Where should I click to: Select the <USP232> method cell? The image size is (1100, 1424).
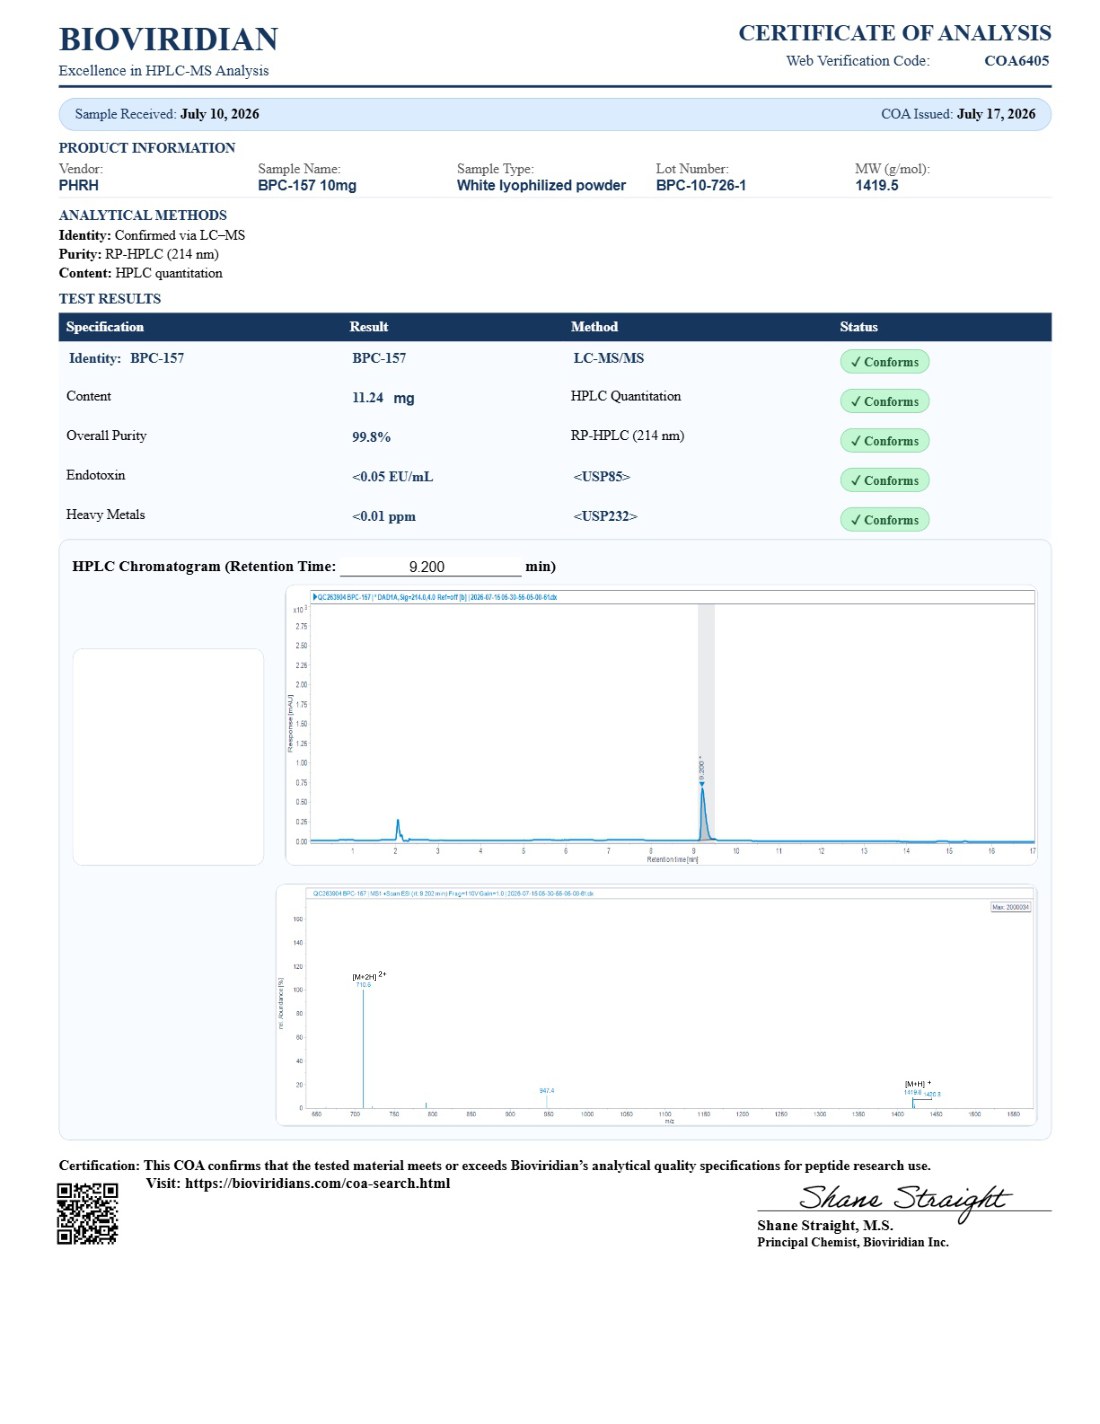tap(605, 516)
